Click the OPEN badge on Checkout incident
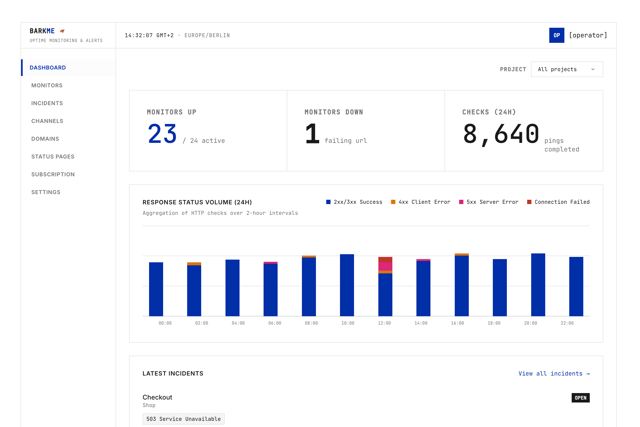 580,398
